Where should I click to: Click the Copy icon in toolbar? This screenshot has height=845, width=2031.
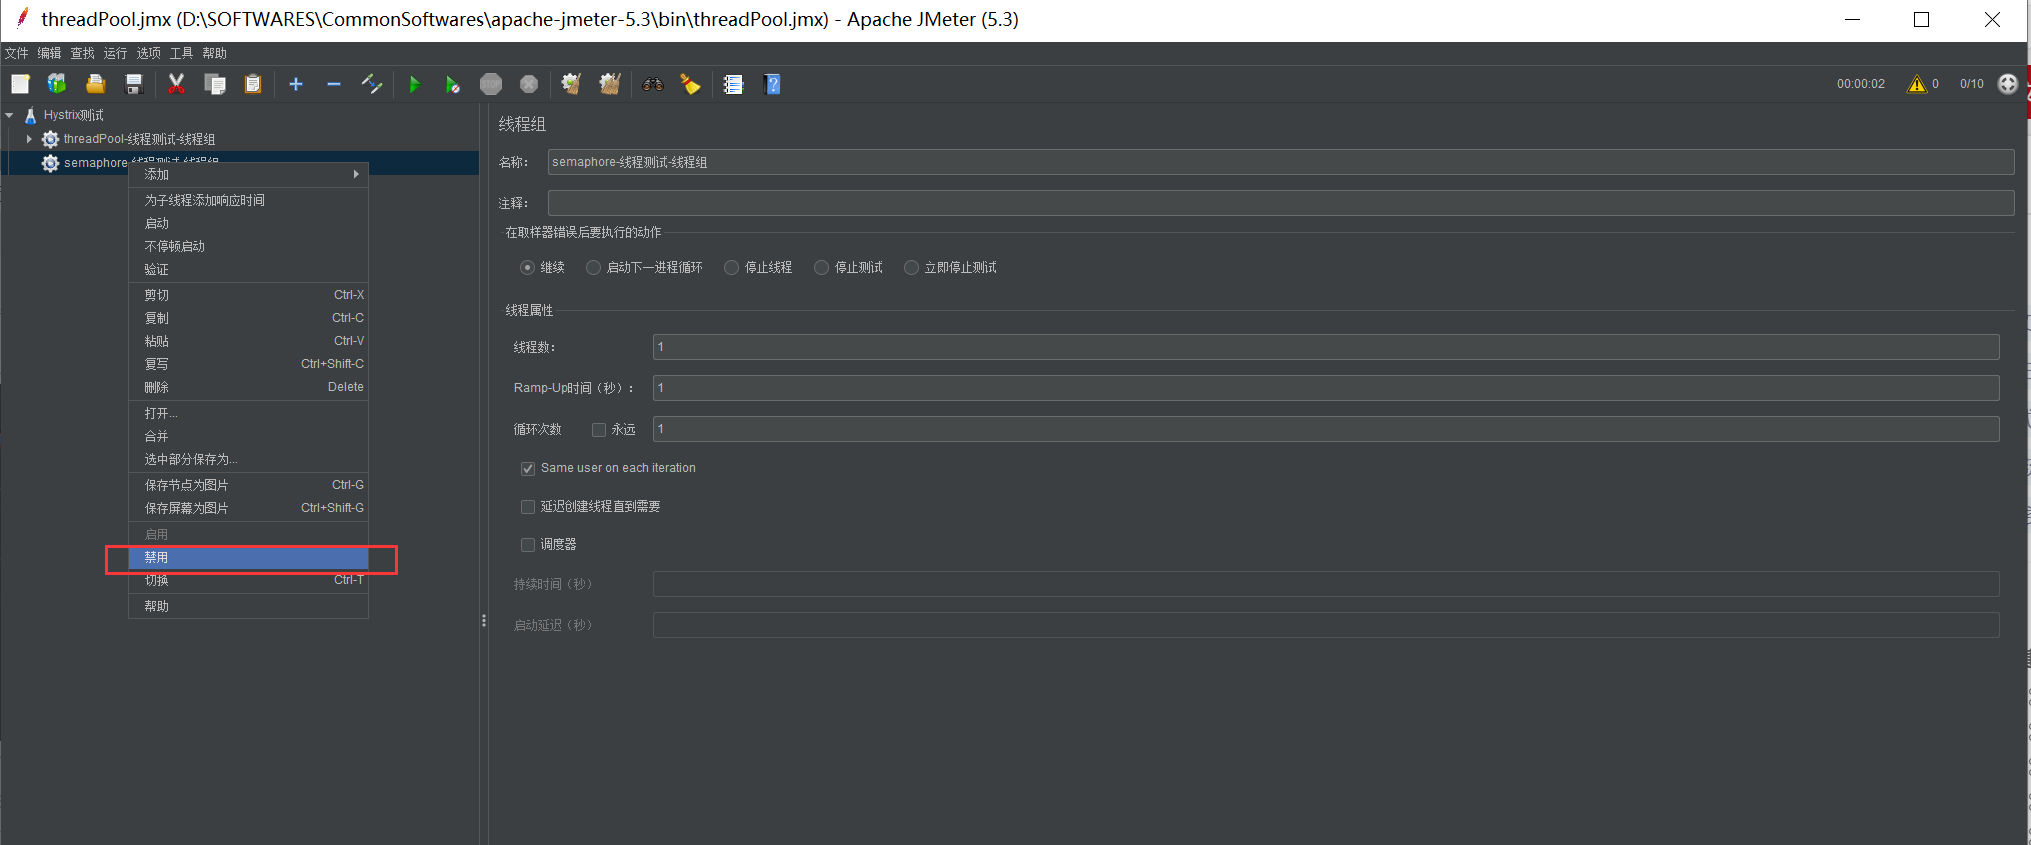click(215, 84)
